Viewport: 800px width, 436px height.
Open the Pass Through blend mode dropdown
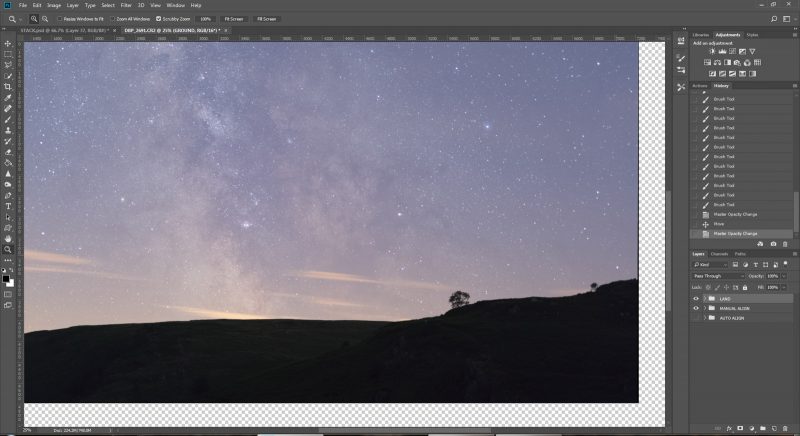point(718,276)
